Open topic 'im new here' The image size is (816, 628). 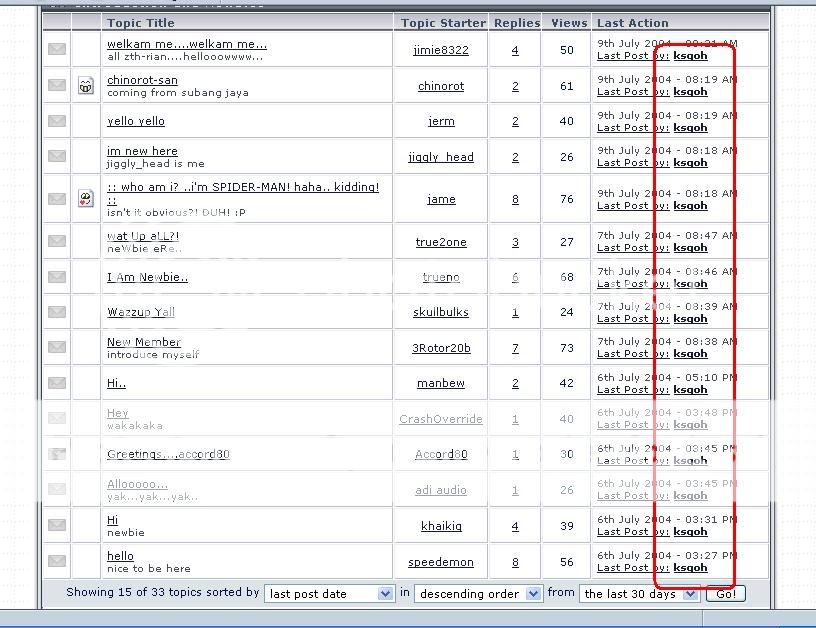pos(142,151)
